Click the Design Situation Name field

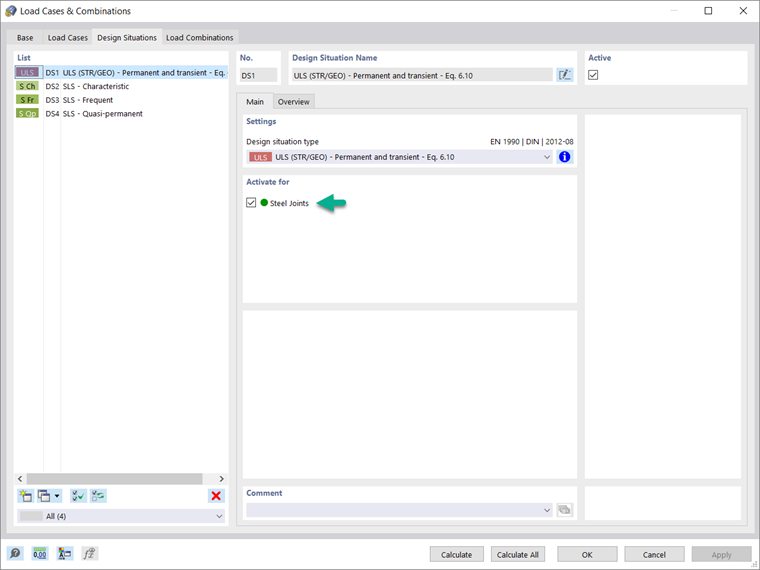421,75
